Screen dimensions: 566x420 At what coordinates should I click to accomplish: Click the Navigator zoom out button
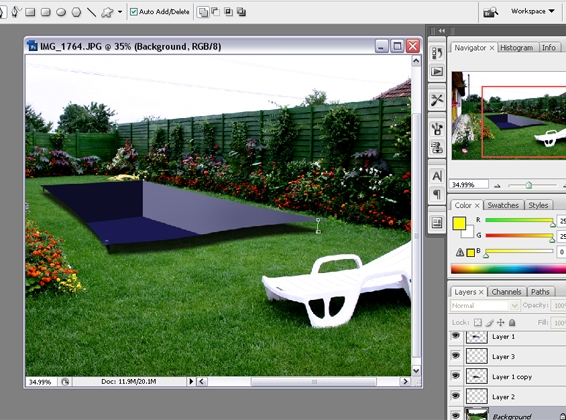pyautogui.click(x=497, y=185)
